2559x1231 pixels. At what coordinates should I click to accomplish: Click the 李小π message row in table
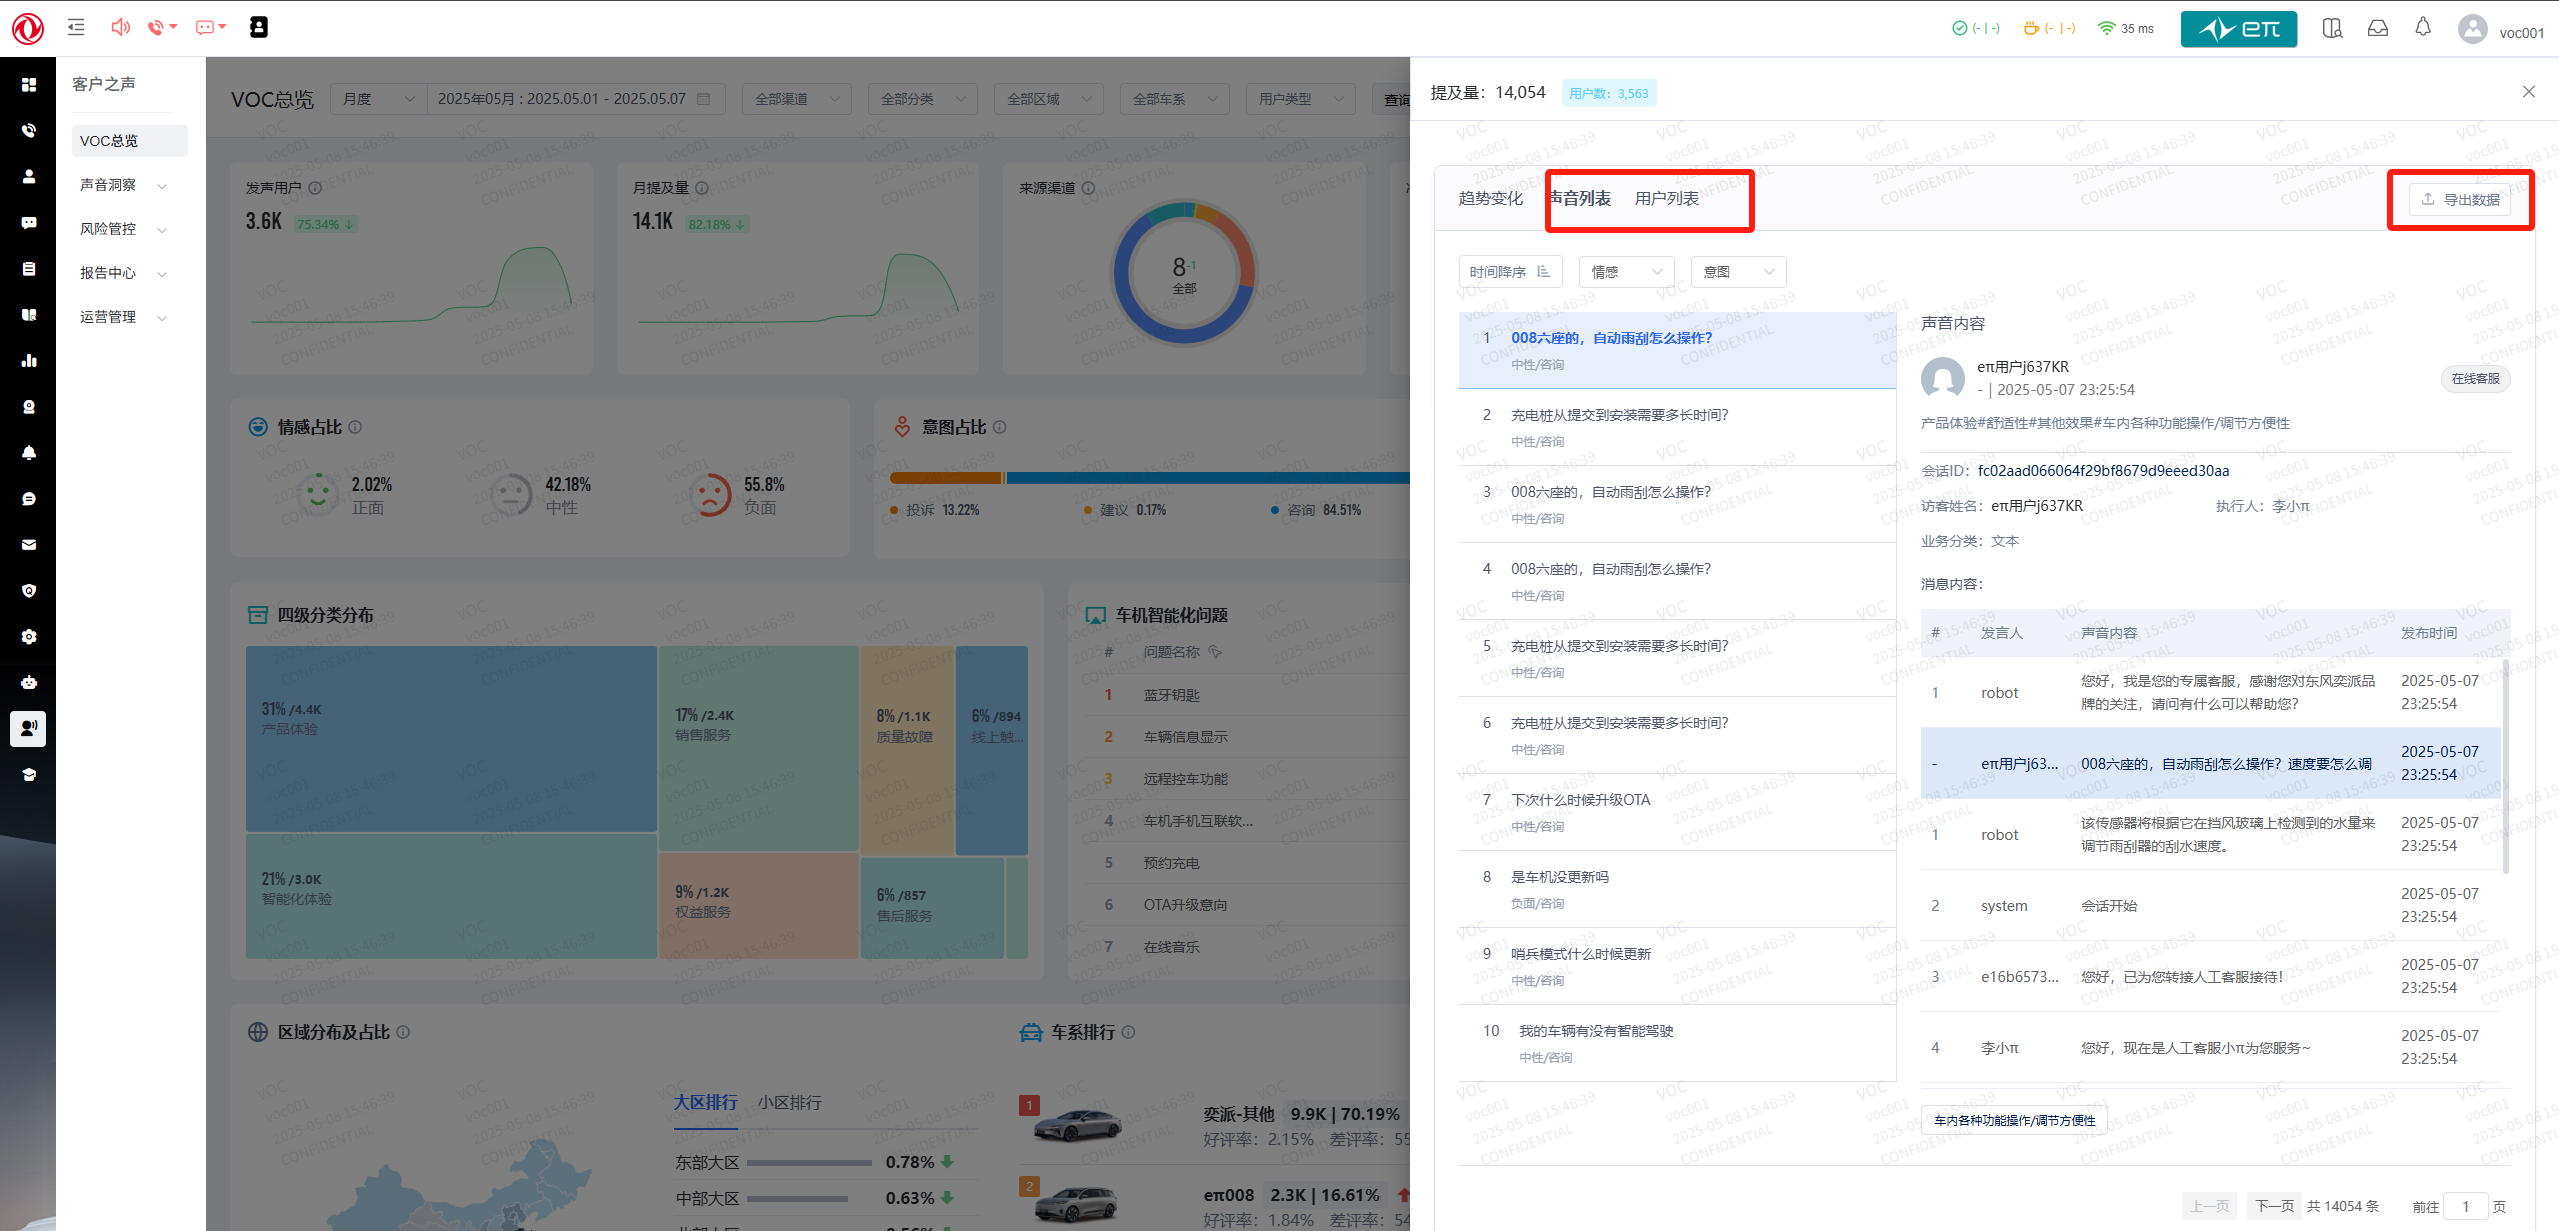pyautogui.click(x=2210, y=1047)
